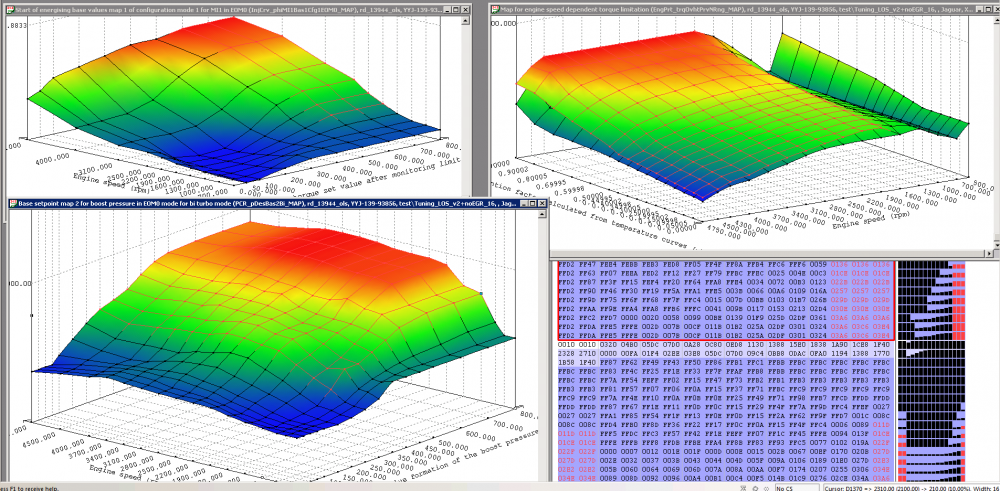1000x491 pixels.
Task: Select hex cell 1194 in the hex dump
Action: click(839, 353)
